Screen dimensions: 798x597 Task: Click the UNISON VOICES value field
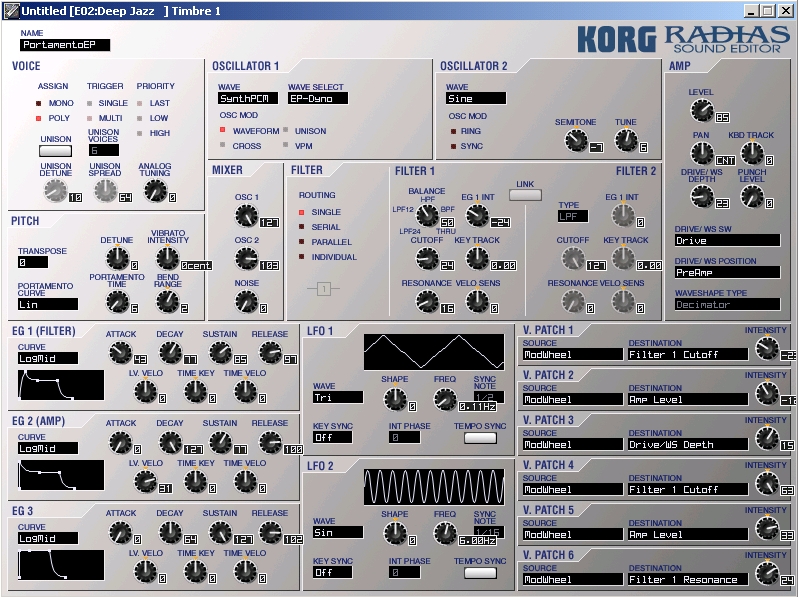pos(104,150)
